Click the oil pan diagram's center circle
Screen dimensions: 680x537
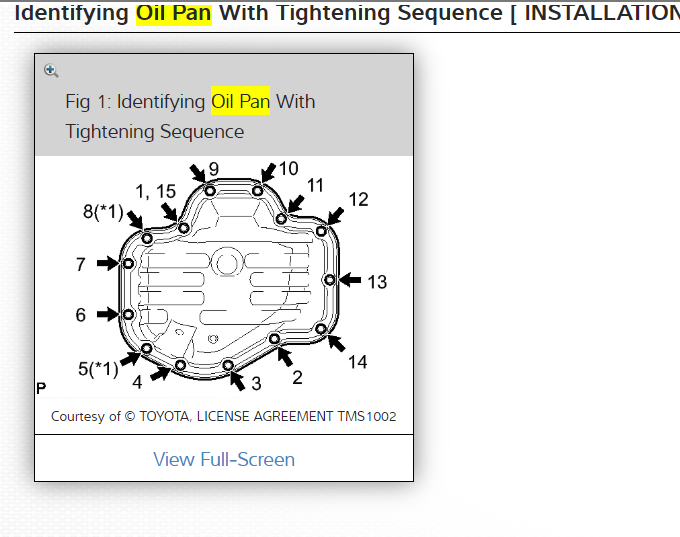click(x=227, y=264)
